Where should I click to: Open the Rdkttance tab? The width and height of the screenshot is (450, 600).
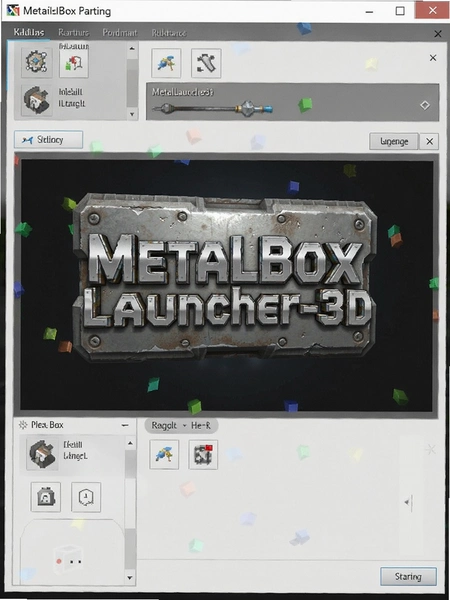point(169,33)
